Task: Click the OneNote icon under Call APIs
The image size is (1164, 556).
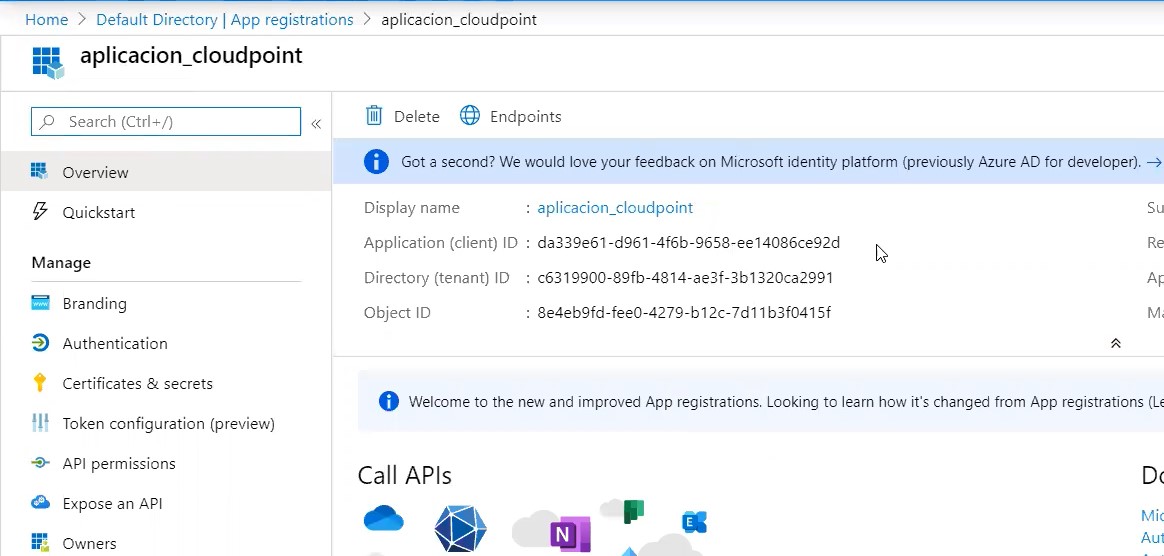Action: pyautogui.click(x=569, y=533)
